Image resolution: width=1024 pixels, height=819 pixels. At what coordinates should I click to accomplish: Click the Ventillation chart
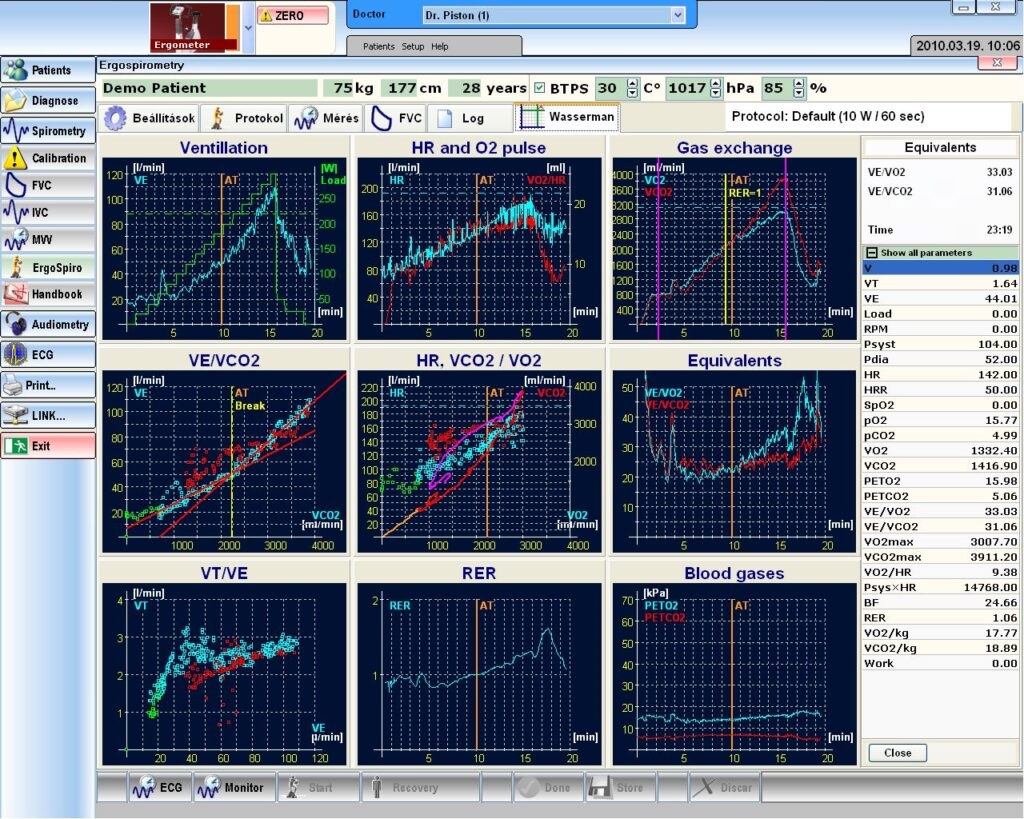(x=225, y=248)
